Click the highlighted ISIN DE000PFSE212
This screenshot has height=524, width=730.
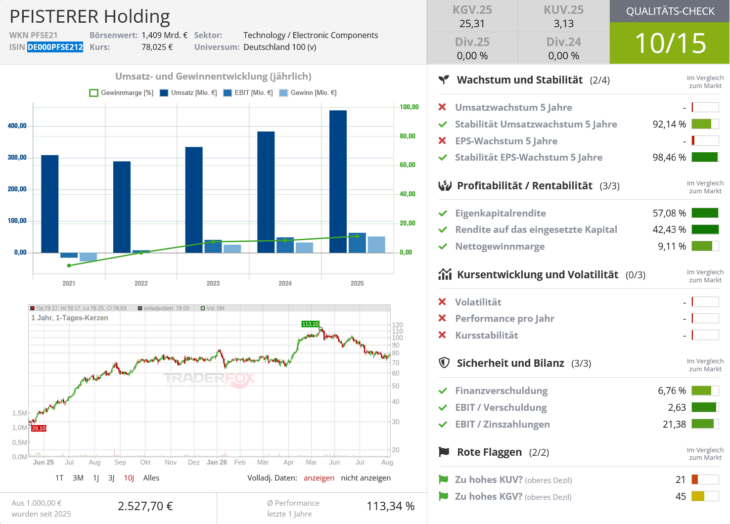pyautogui.click(x=55, y=47)
